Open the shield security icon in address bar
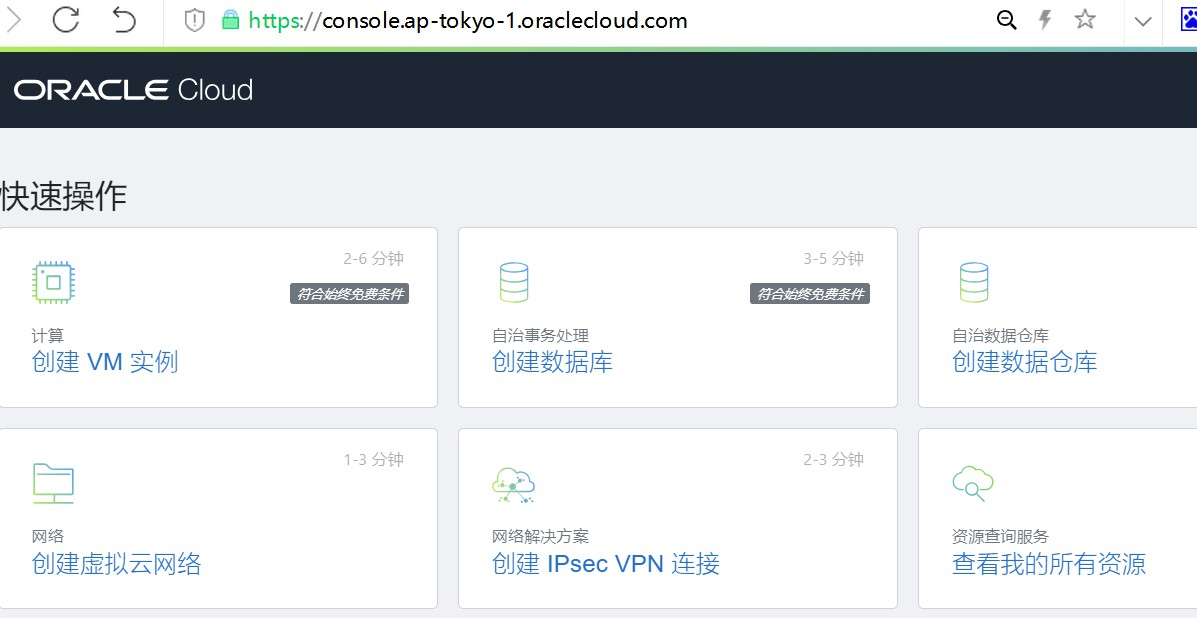Viewport: 1197px width, 618px height. pyautogui.click(x=195, y=21)
